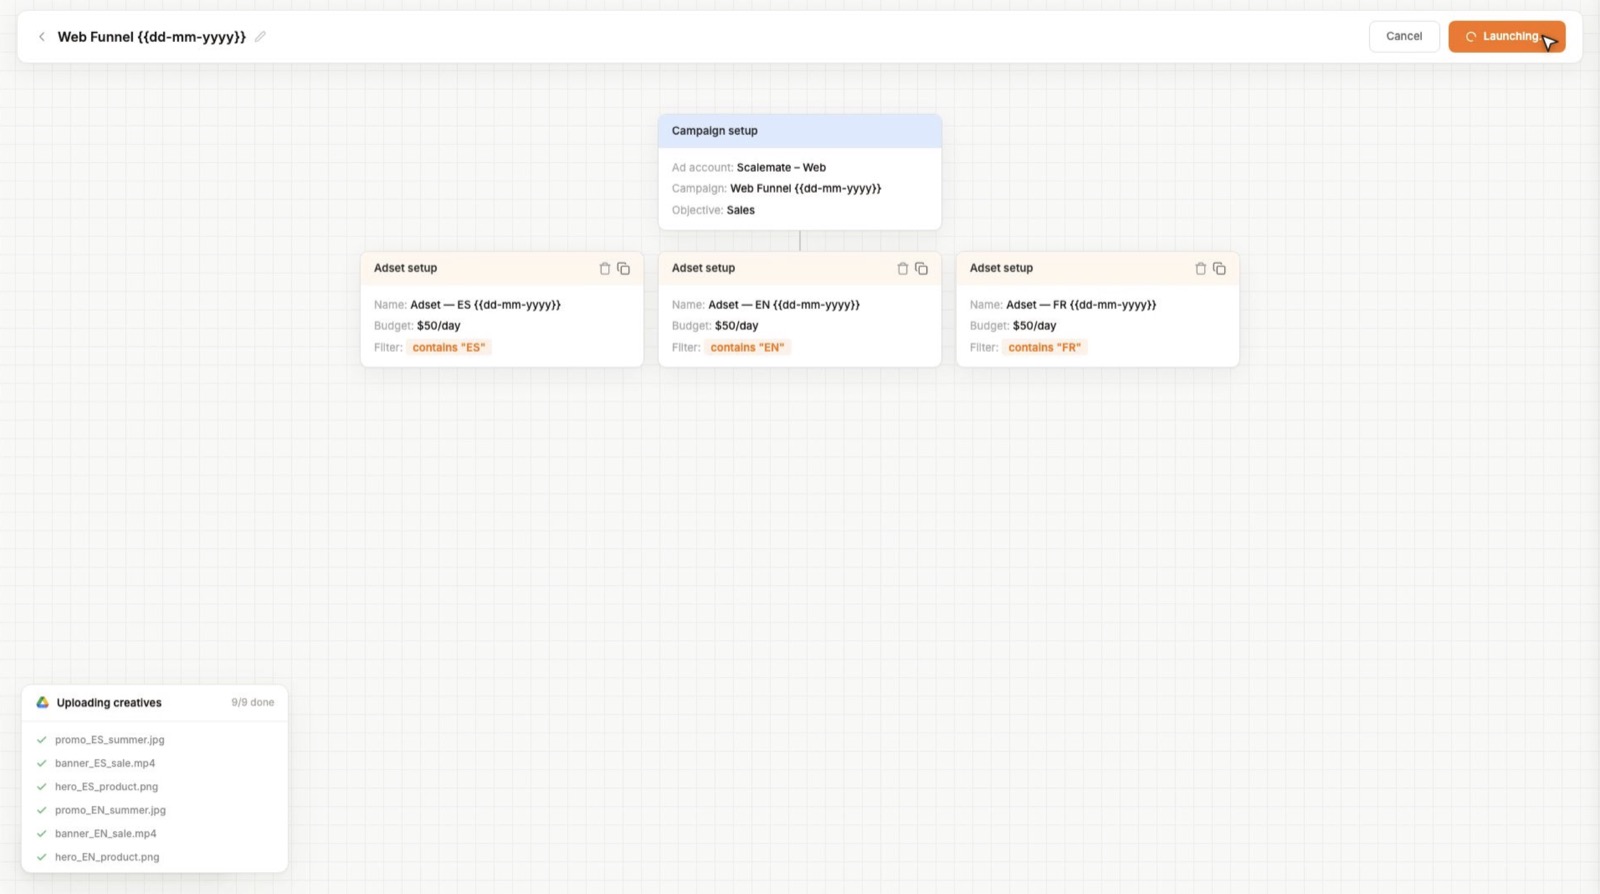Click the Uploading creatives panel title
This screenshot has height=894, width=1600.
point(109,703)
